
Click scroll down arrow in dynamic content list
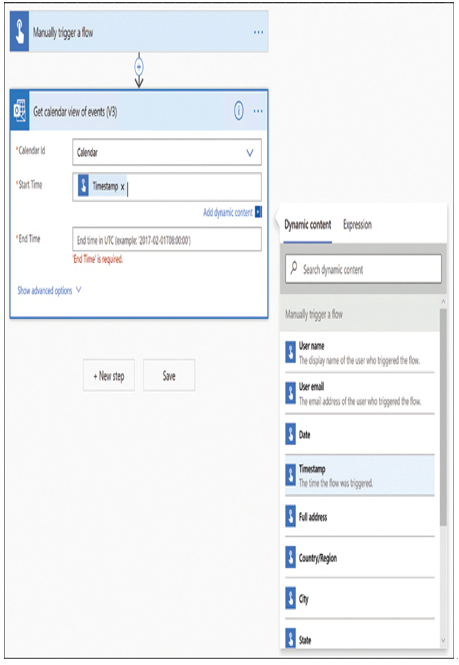pos(443,640)
